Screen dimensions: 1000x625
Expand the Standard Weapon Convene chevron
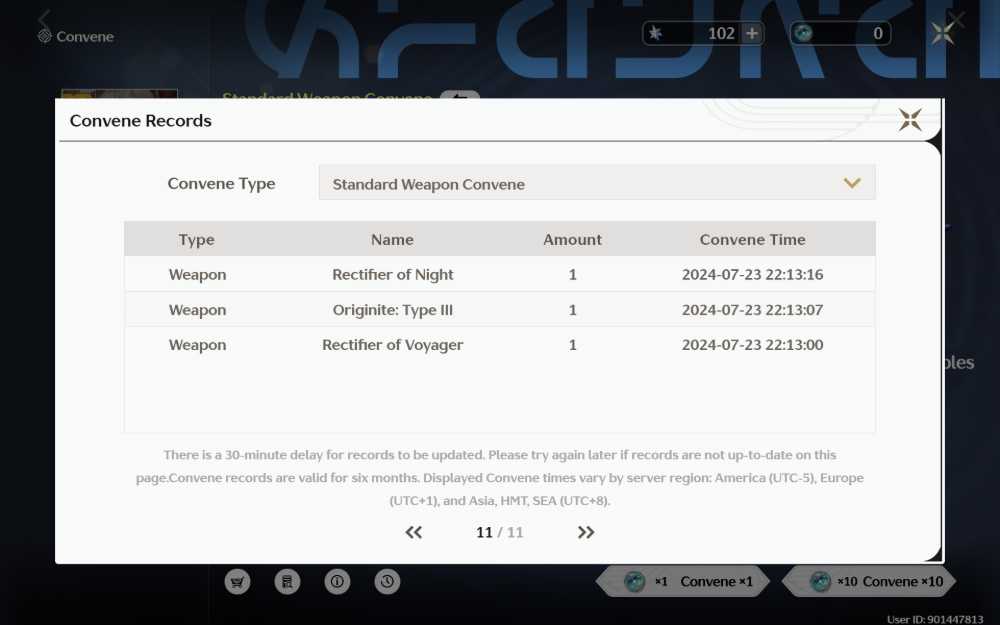coord(852,184)
